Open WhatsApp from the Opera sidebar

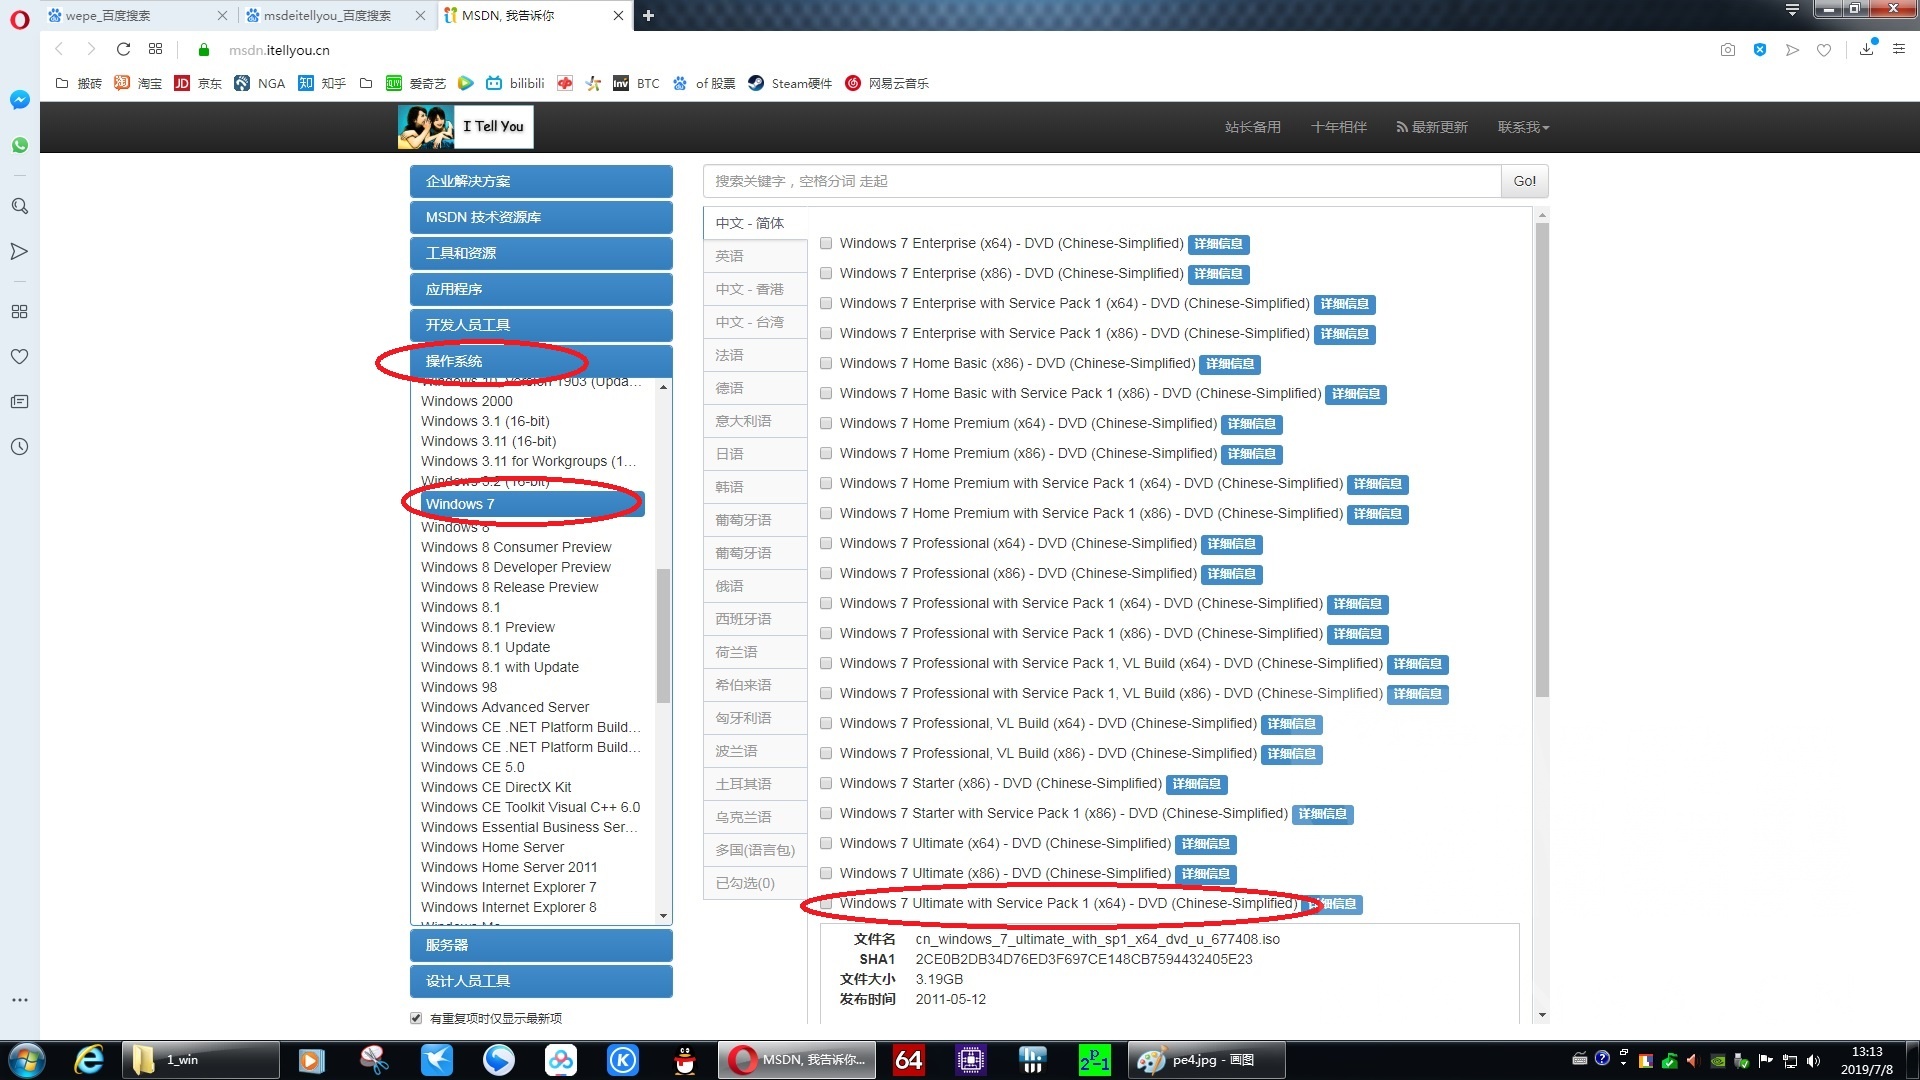[x=19, y=145]
